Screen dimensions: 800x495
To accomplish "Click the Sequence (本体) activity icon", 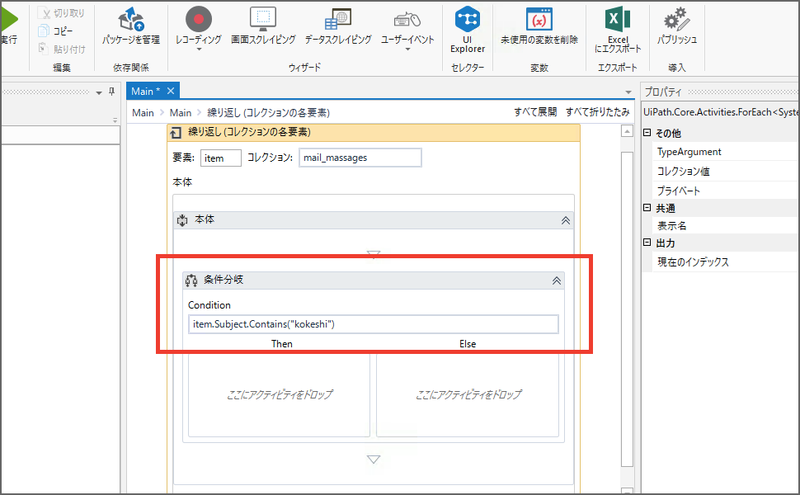I will point(182,220).
